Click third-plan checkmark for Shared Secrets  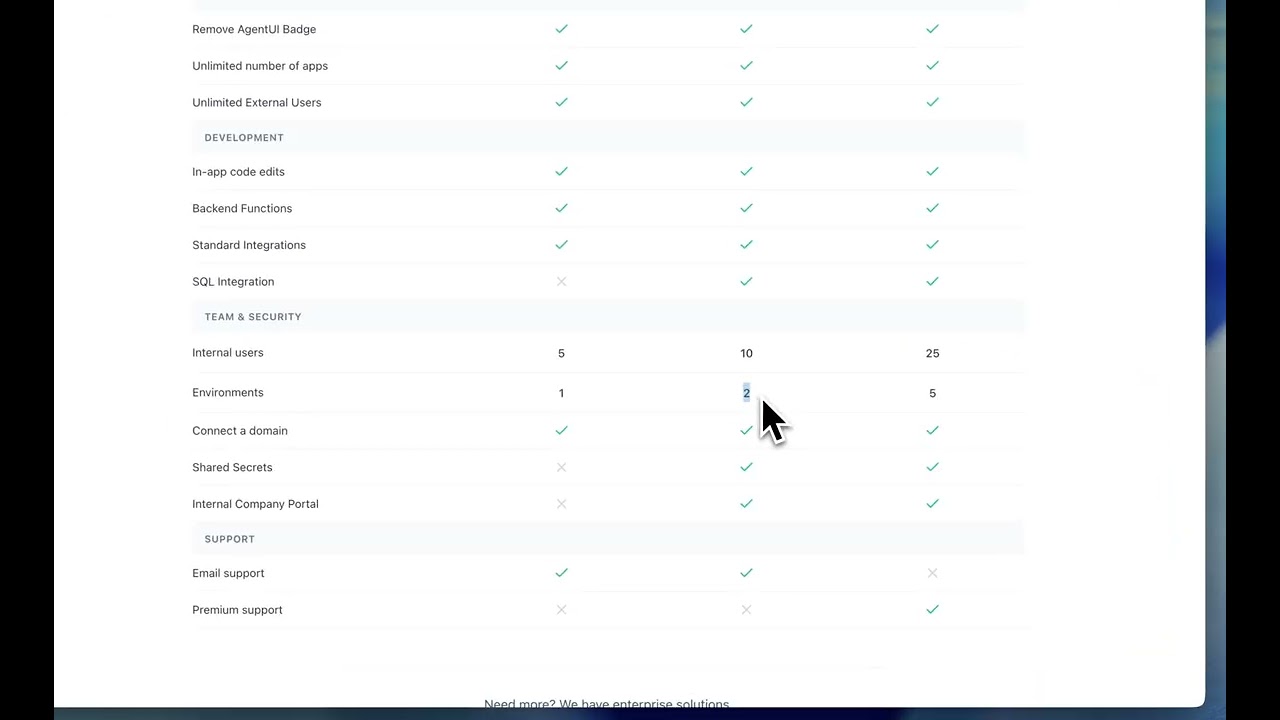pyautogui.click(x=932, y=467)
